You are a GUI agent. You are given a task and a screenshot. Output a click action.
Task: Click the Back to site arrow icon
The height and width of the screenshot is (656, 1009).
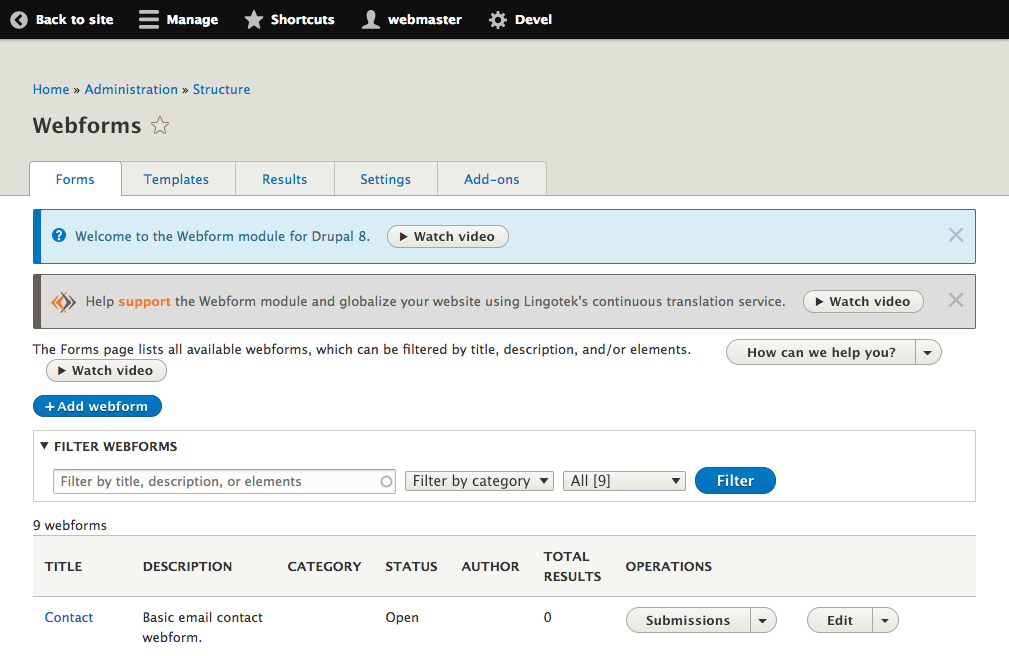tap(18, 19)
